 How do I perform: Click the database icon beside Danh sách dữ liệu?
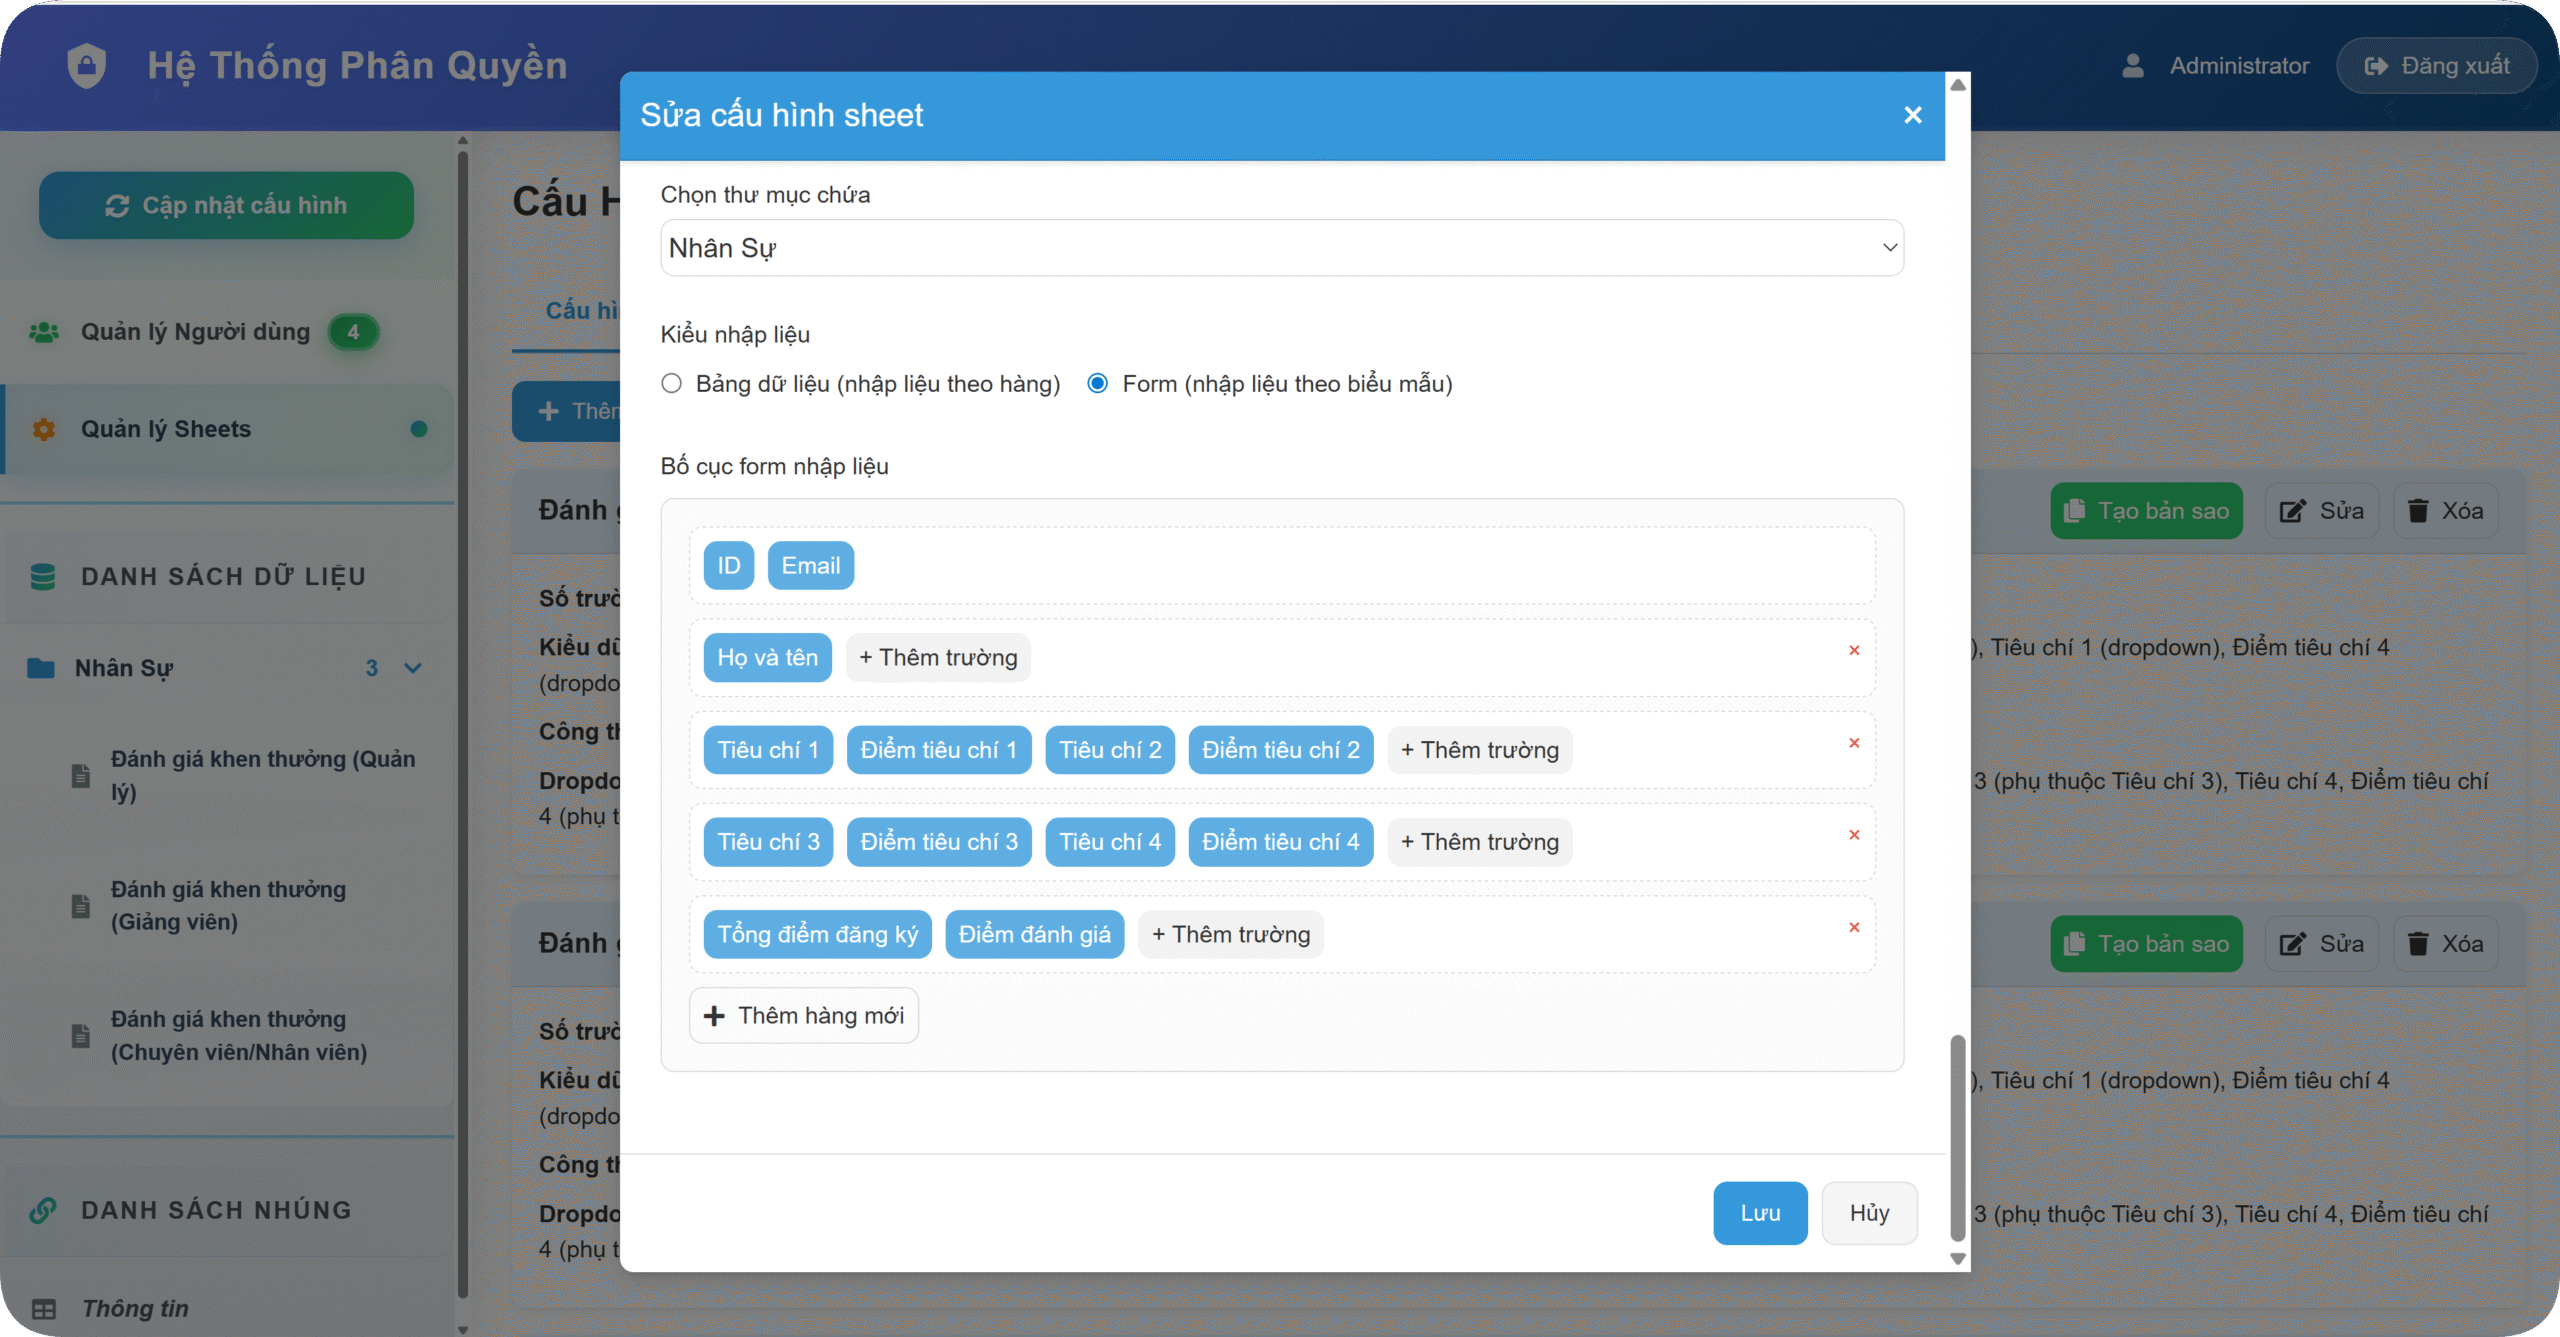[x=43, y=577]
